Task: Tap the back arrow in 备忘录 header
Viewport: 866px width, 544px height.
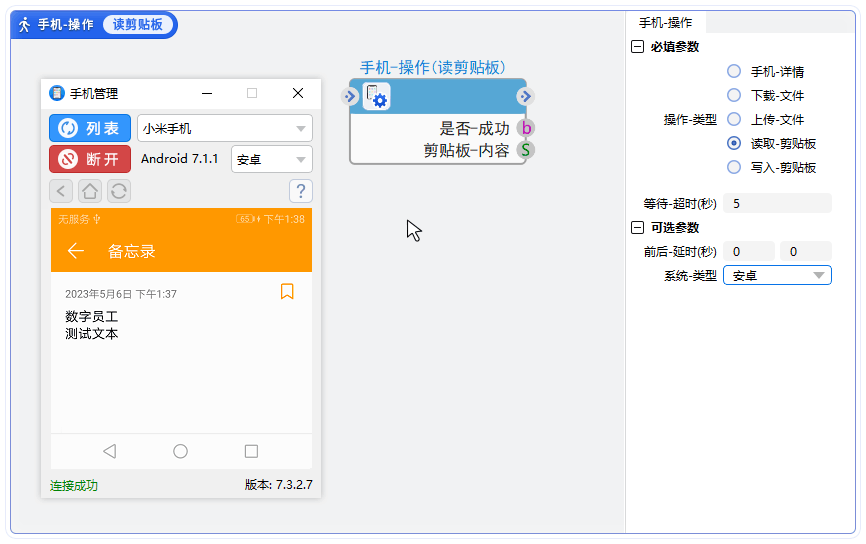Action: point(76,251)
